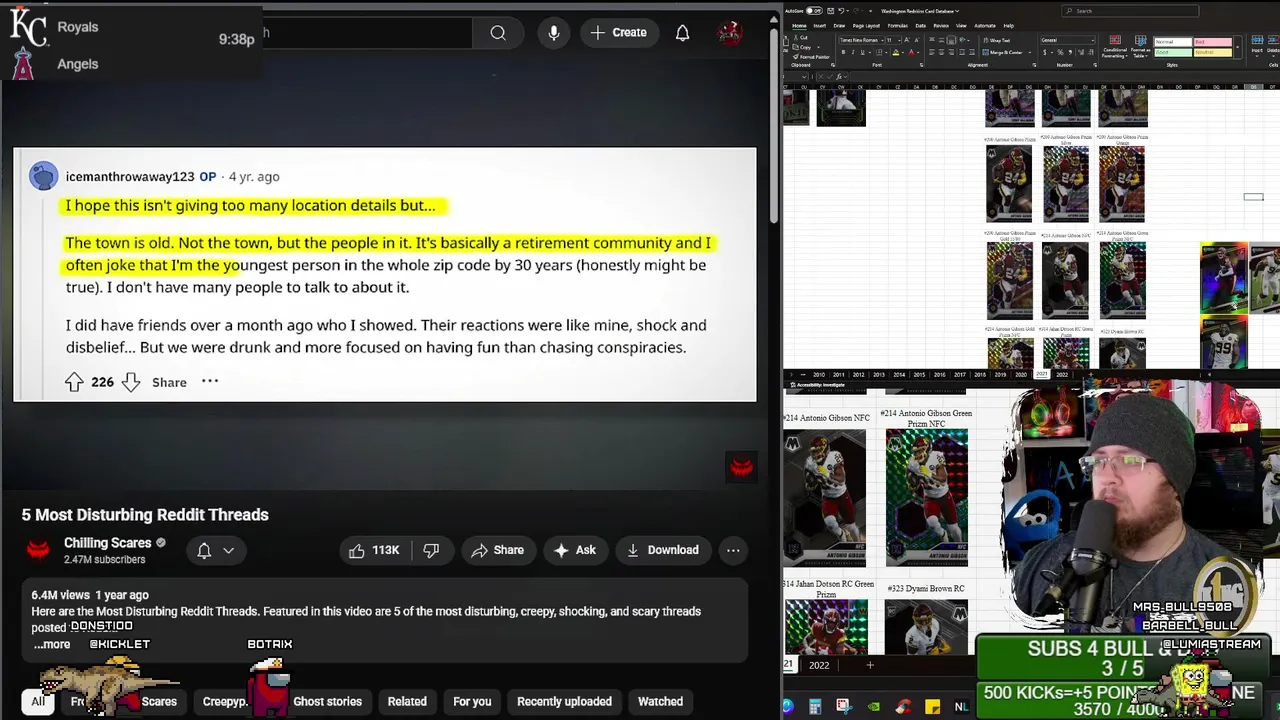Open Format as Table menu
Viewport: 1280px width, 720px height.
(x=1140, y=47)
